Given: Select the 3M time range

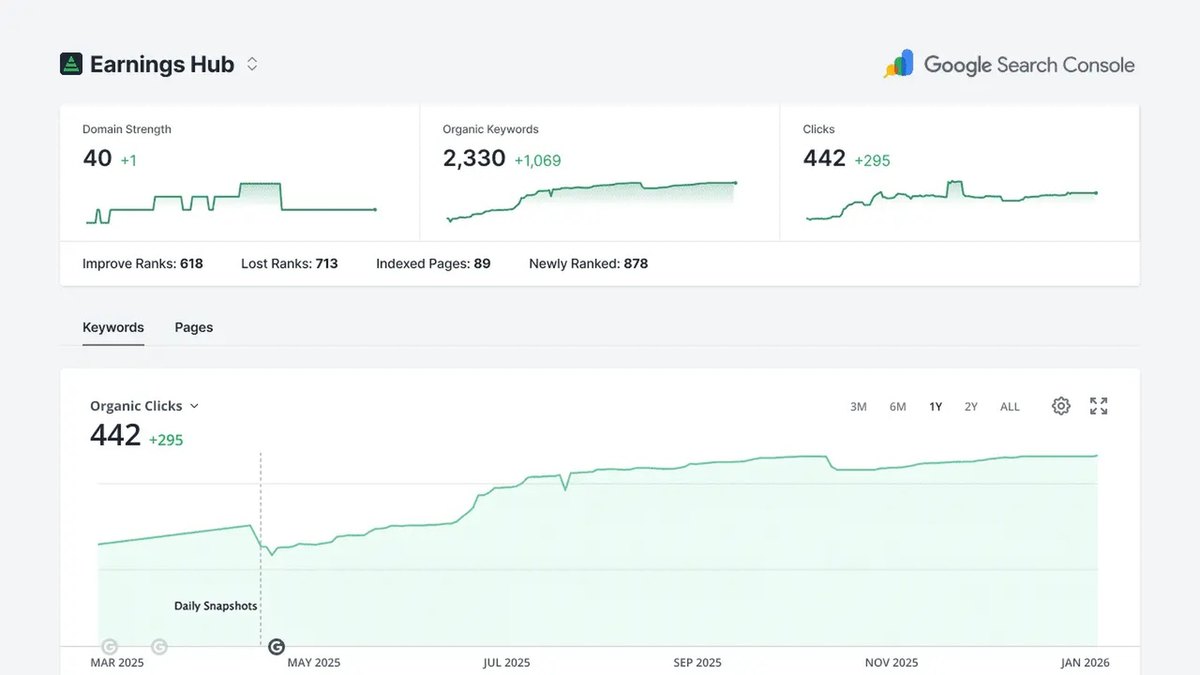Looking at the screenshot, I should [x=858, y=407].
